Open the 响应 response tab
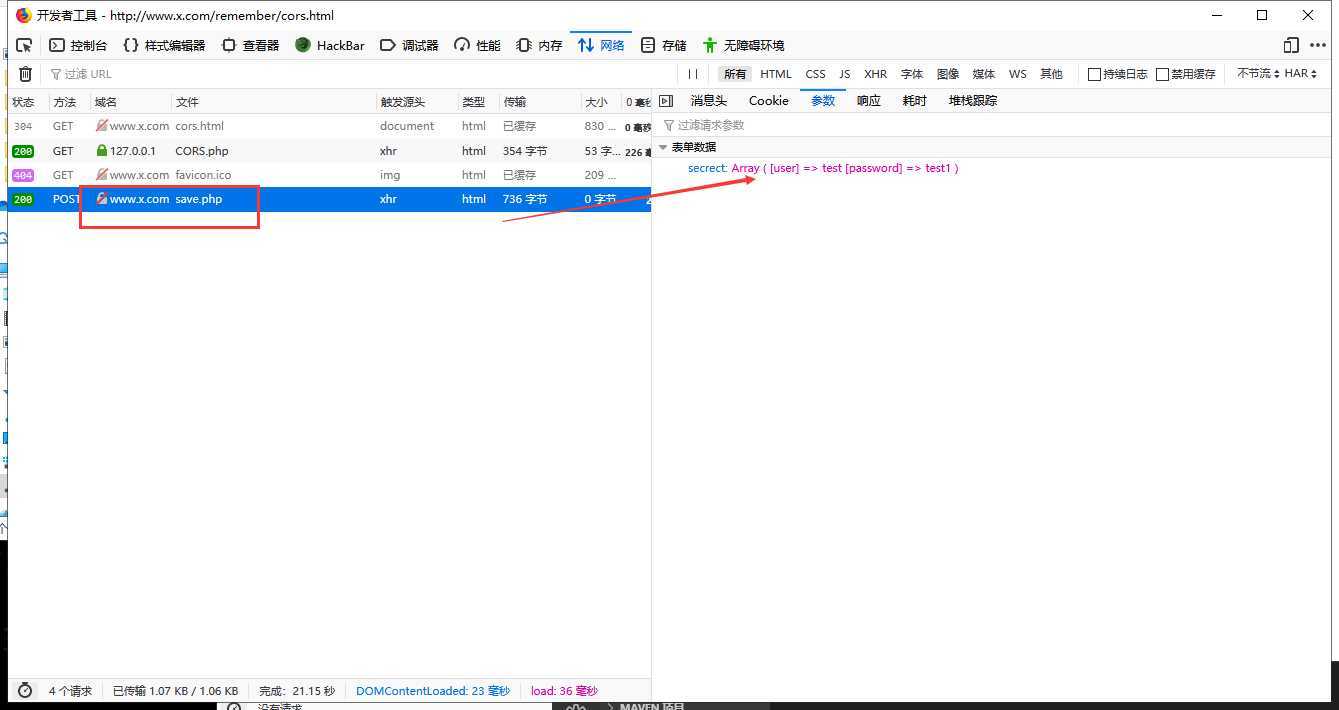Viewport: 1339px width, 710px height. click(x=869, y=101)
